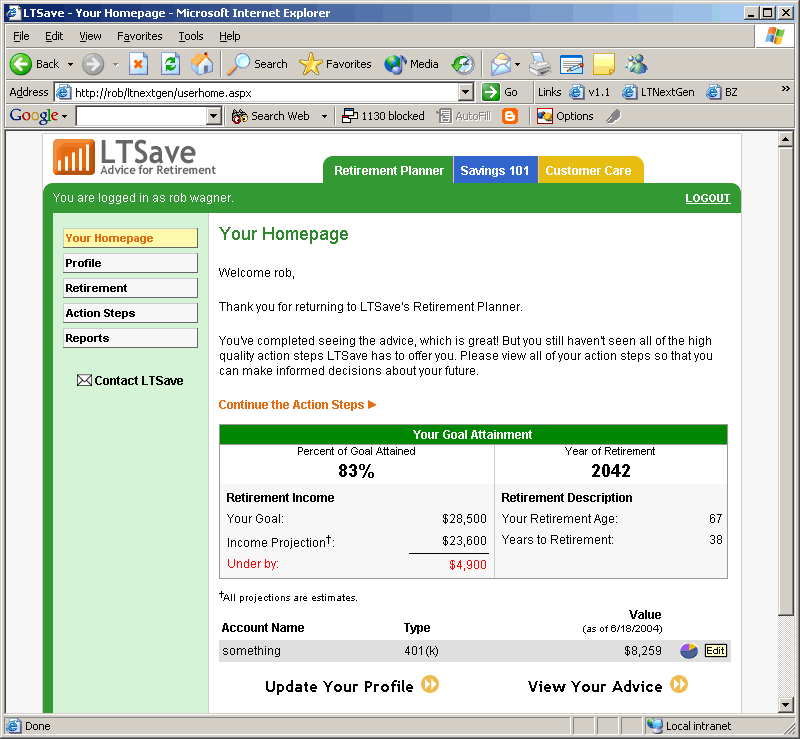Image resolution: width=800 pixels, height=739 pixels.
Task: Click the Messenger icon in browser toolbar
Action: (x=636, y=64)
